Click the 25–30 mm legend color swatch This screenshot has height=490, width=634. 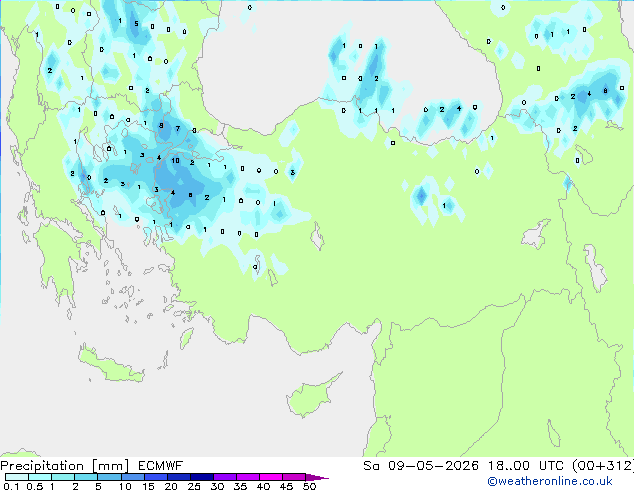pyautogui.click(x=201, y=477)
